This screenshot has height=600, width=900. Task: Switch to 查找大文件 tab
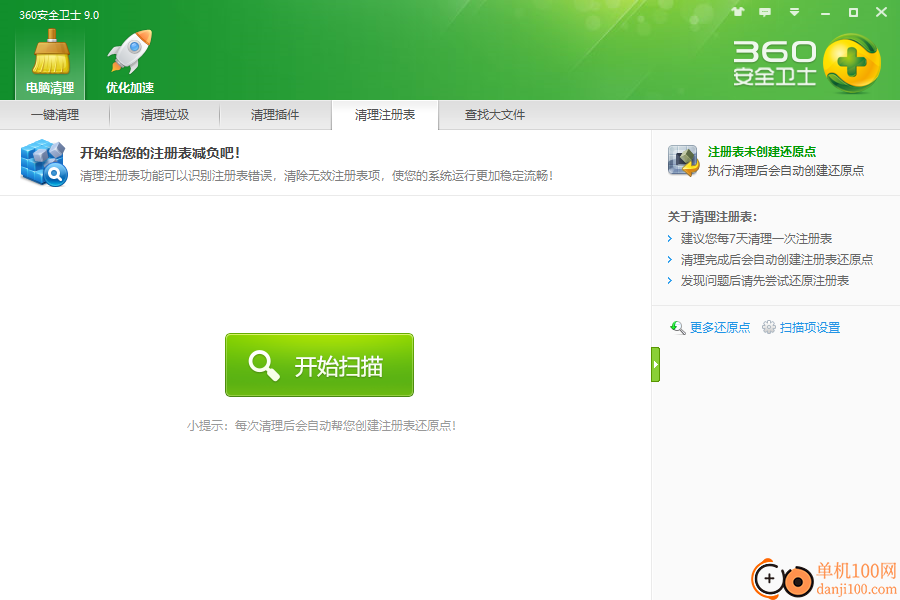[495, 115]
